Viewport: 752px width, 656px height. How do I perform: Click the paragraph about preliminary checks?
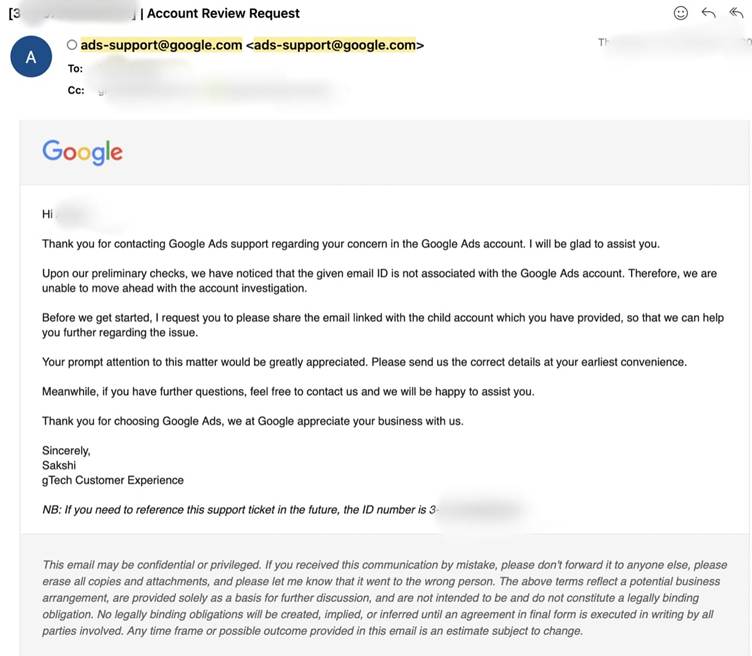(x=379, y=281)
